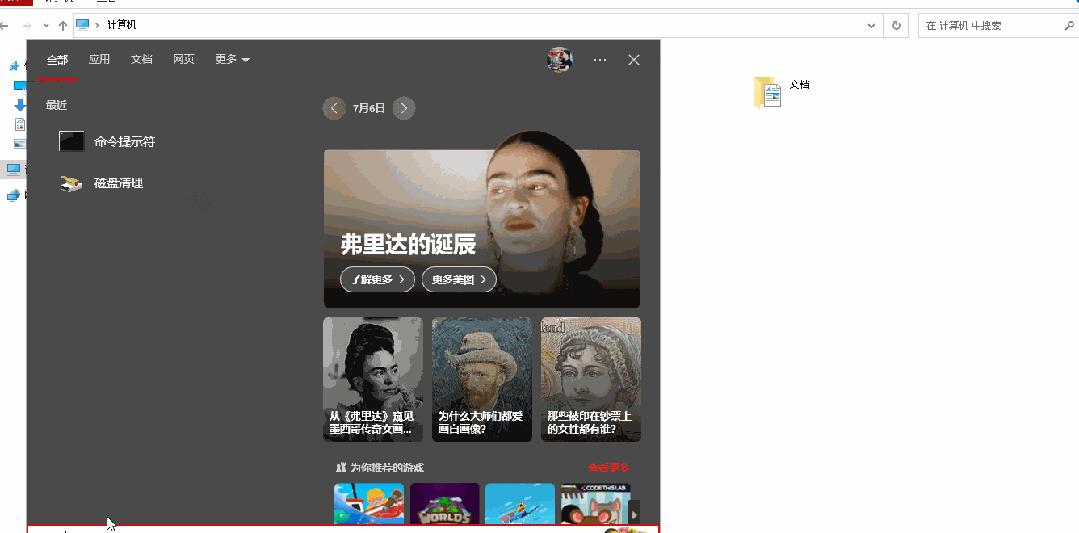Expand the address bar history dropdown
This screenshot has width=1079, height=533.
(x=871, y=25)
